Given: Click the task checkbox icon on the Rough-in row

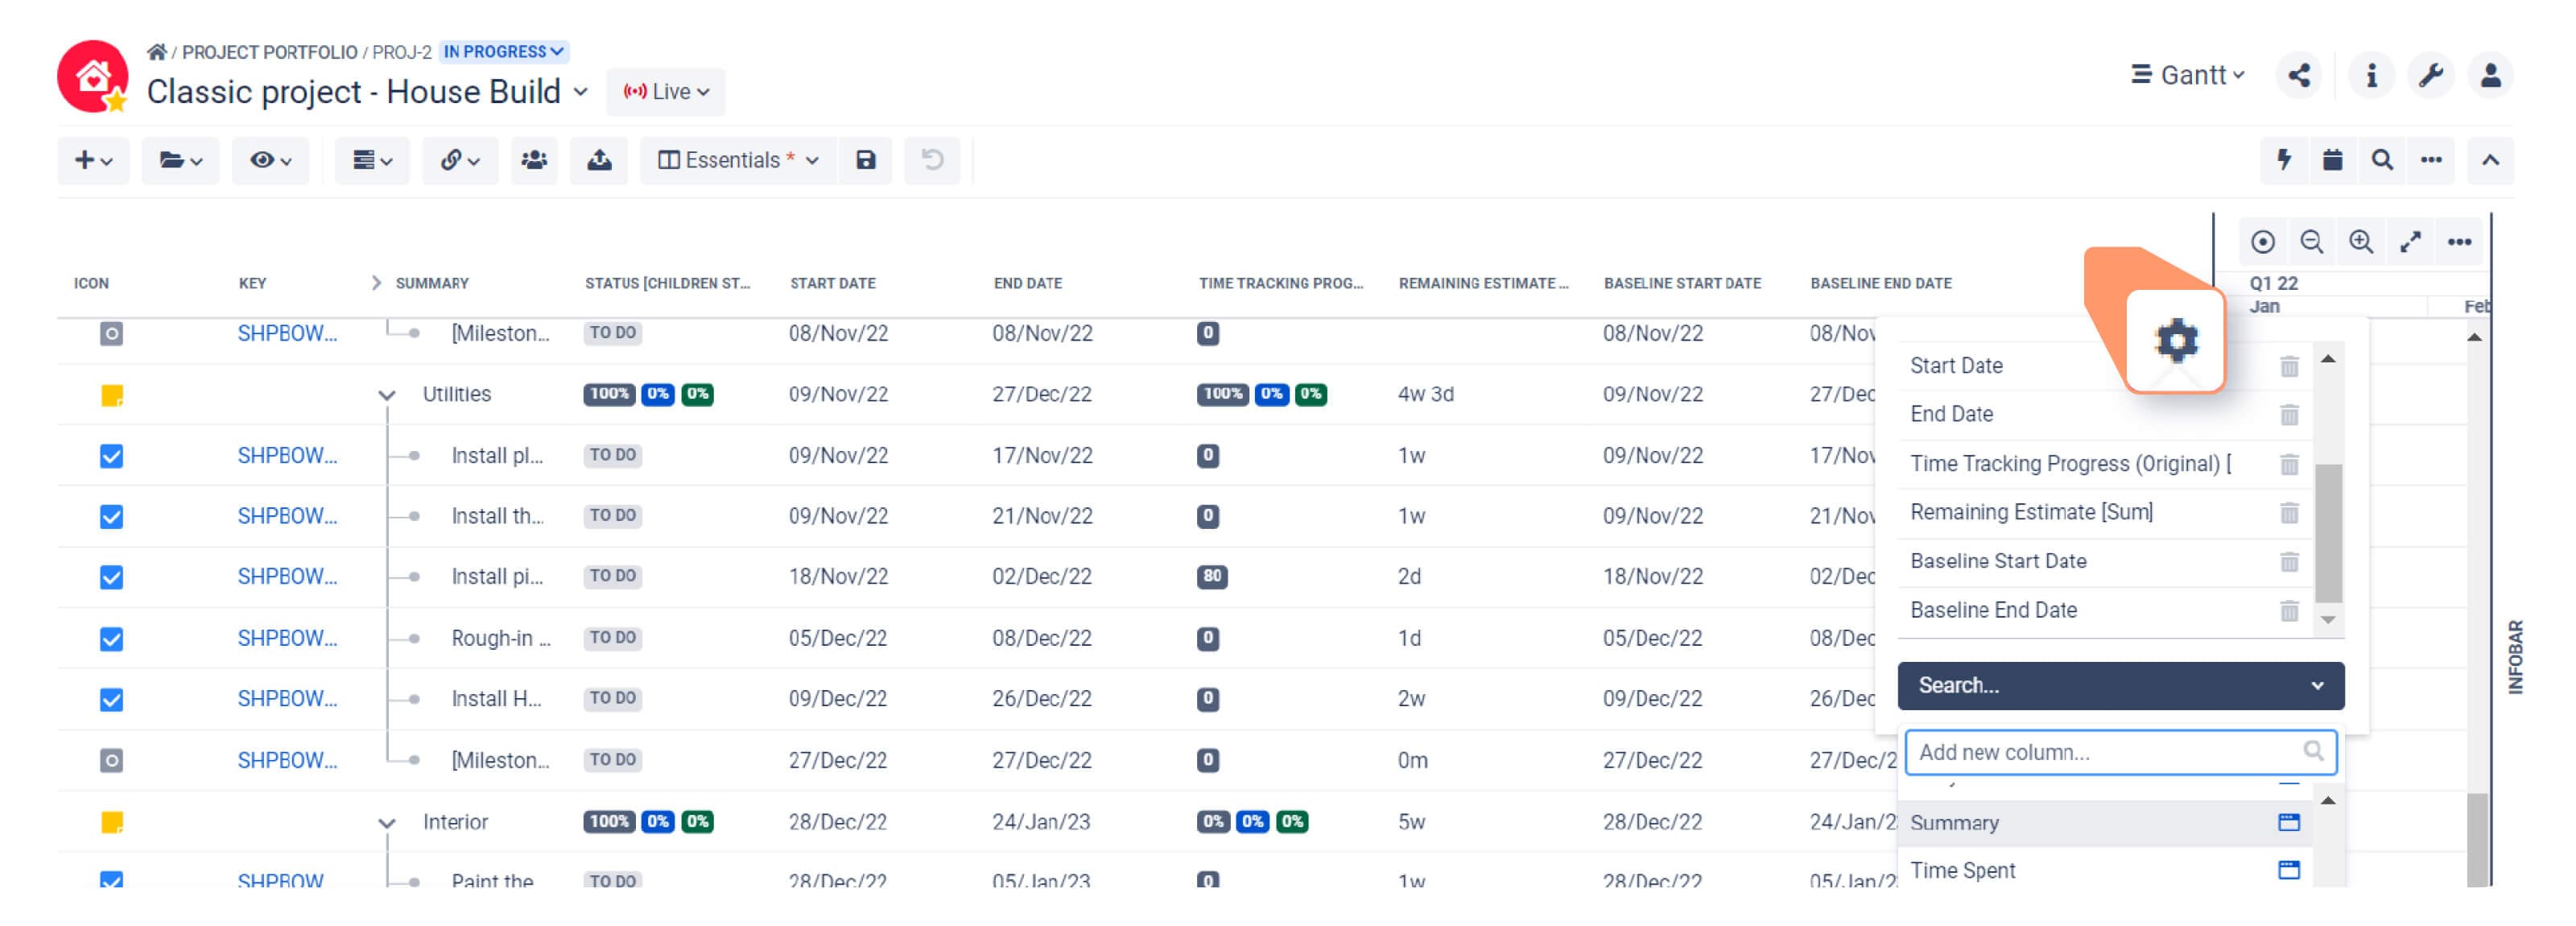Looking at the screenshot, I should [x=112, y=639].
